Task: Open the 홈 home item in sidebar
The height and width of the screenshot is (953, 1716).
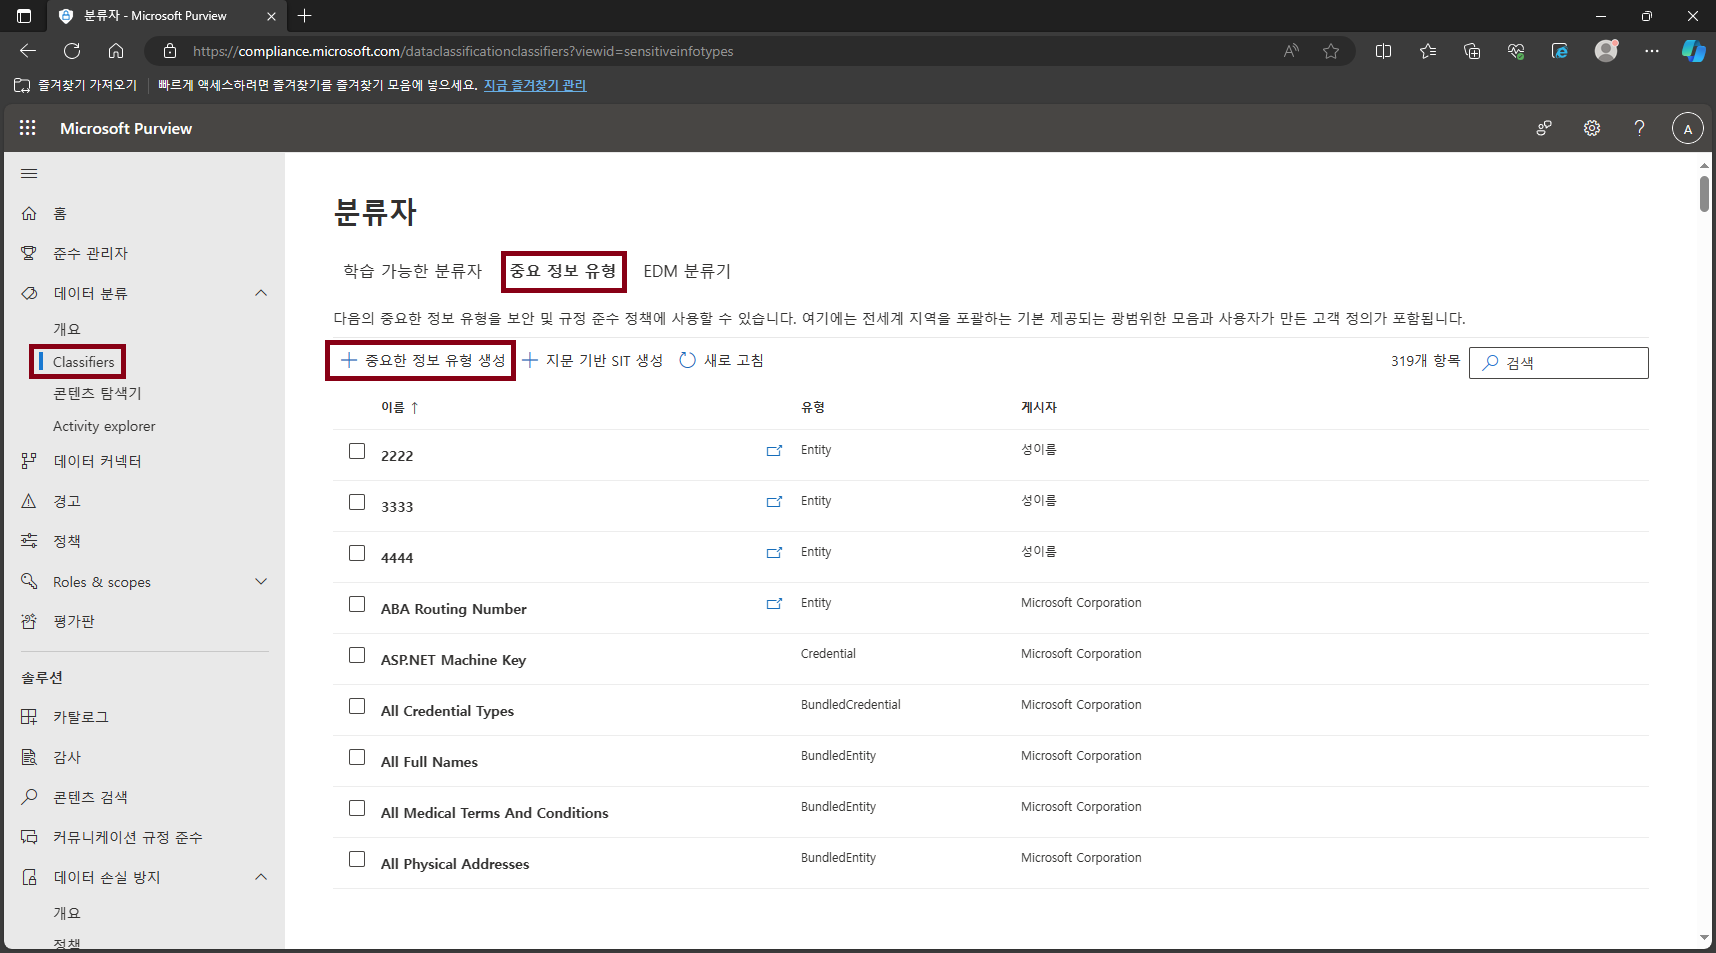Action: [60, 212]
